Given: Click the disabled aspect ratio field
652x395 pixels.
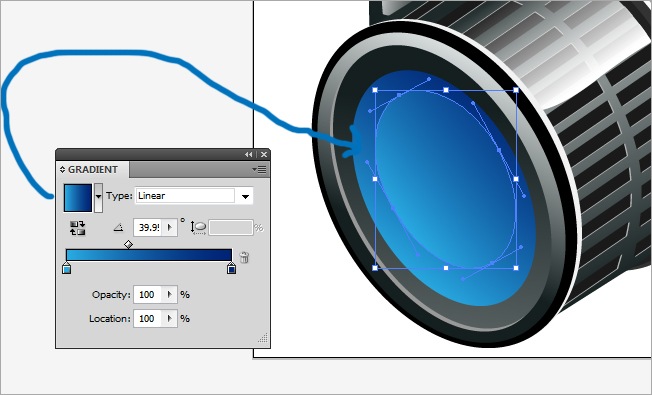Looking at the screenshot, I should [231, 228].
